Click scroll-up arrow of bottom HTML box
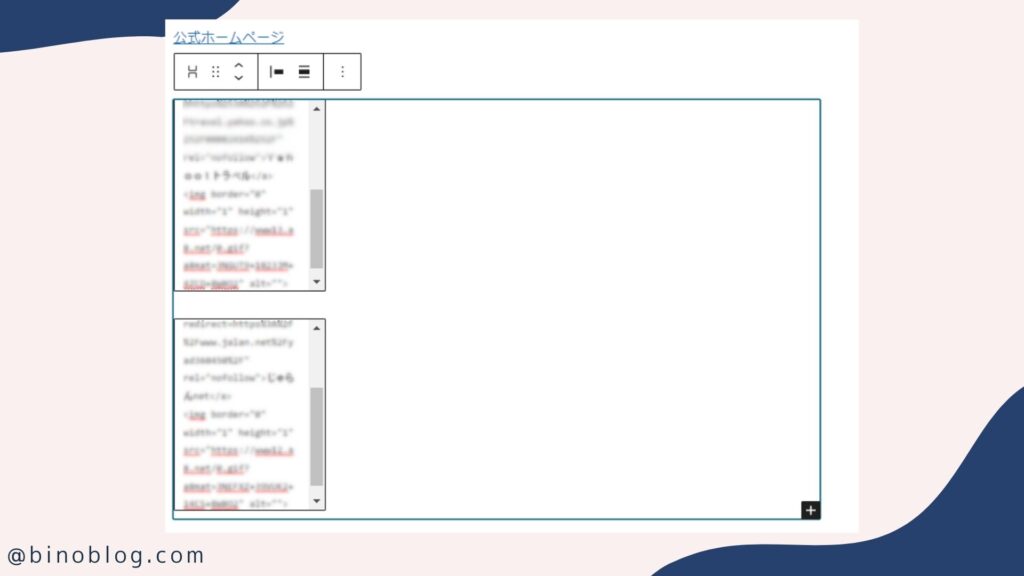Image resolution: width=1024 pixels, height=576 pixels. (317, 328)
